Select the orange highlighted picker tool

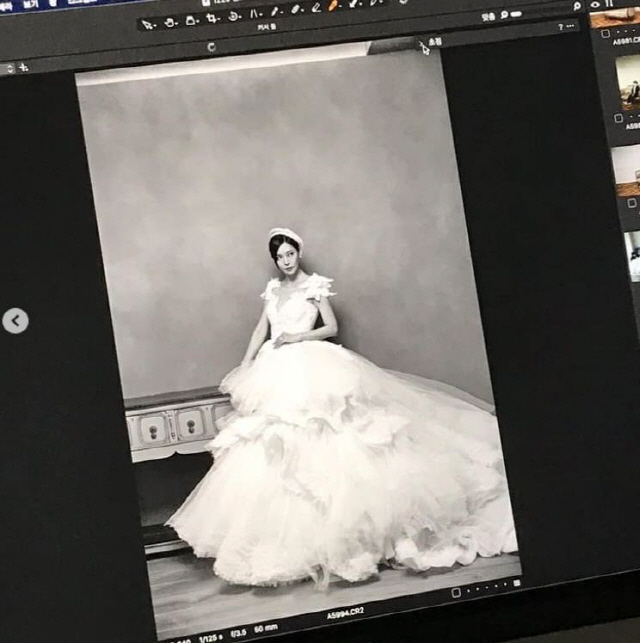[x=334, y=5]
